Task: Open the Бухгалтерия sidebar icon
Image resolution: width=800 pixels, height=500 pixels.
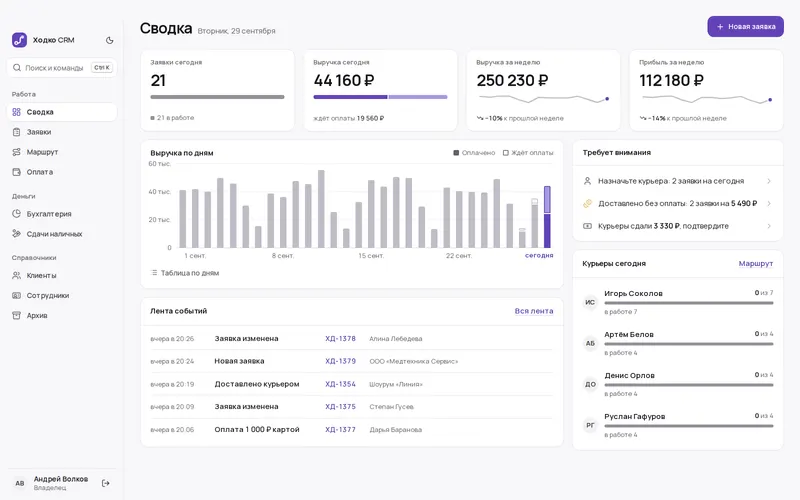Action: tap(16, 214)
